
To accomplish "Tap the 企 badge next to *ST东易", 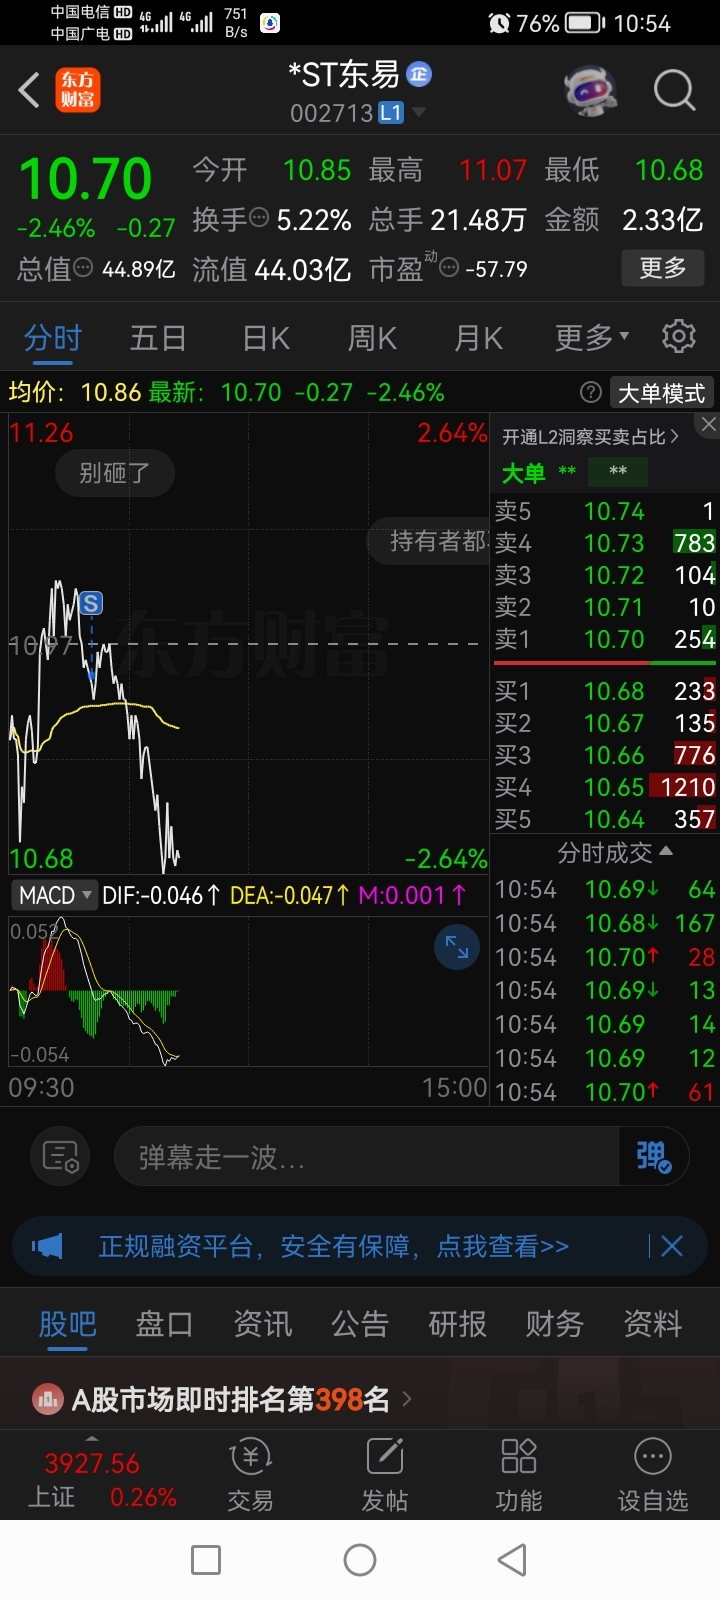I will coord(419,73).
